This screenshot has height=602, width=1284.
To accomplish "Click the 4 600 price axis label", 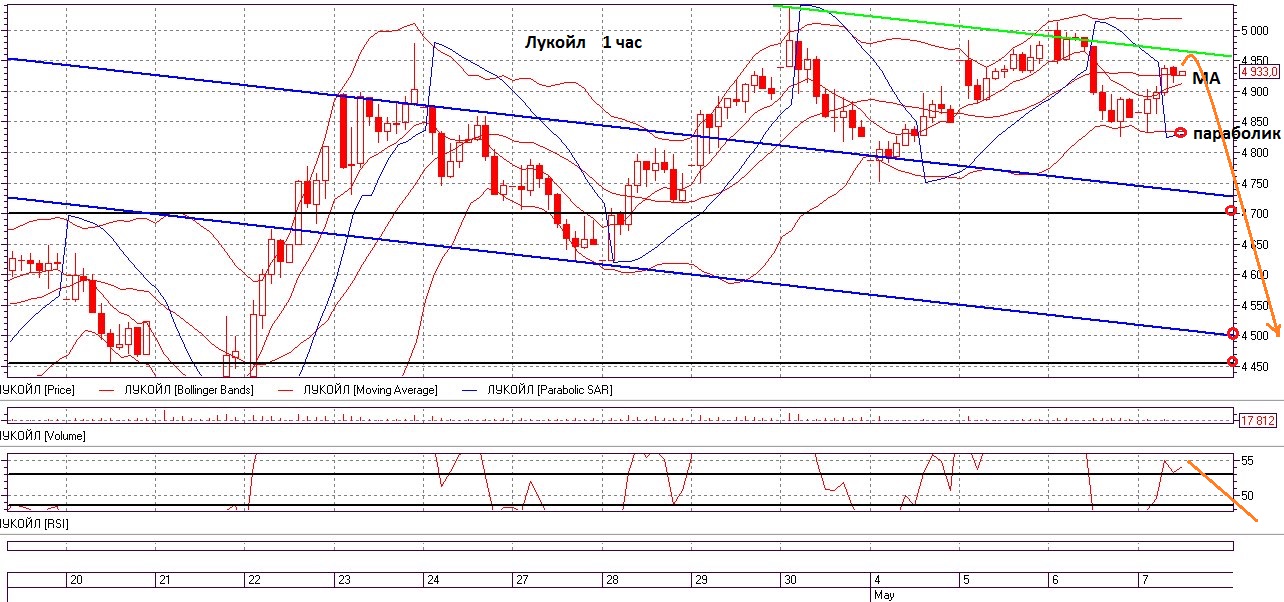I will point(1255,275).
